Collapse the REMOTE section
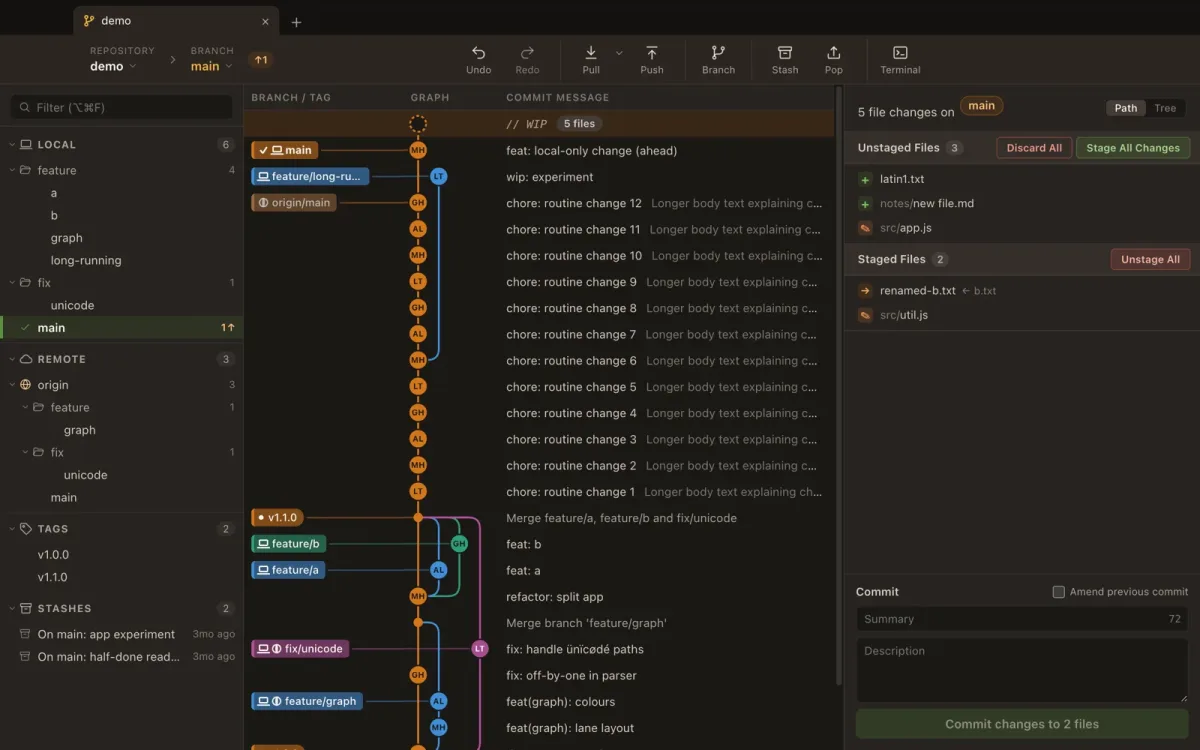This screenshot has width=1200, height=750. pyautogui.click(x=12, y=359)
